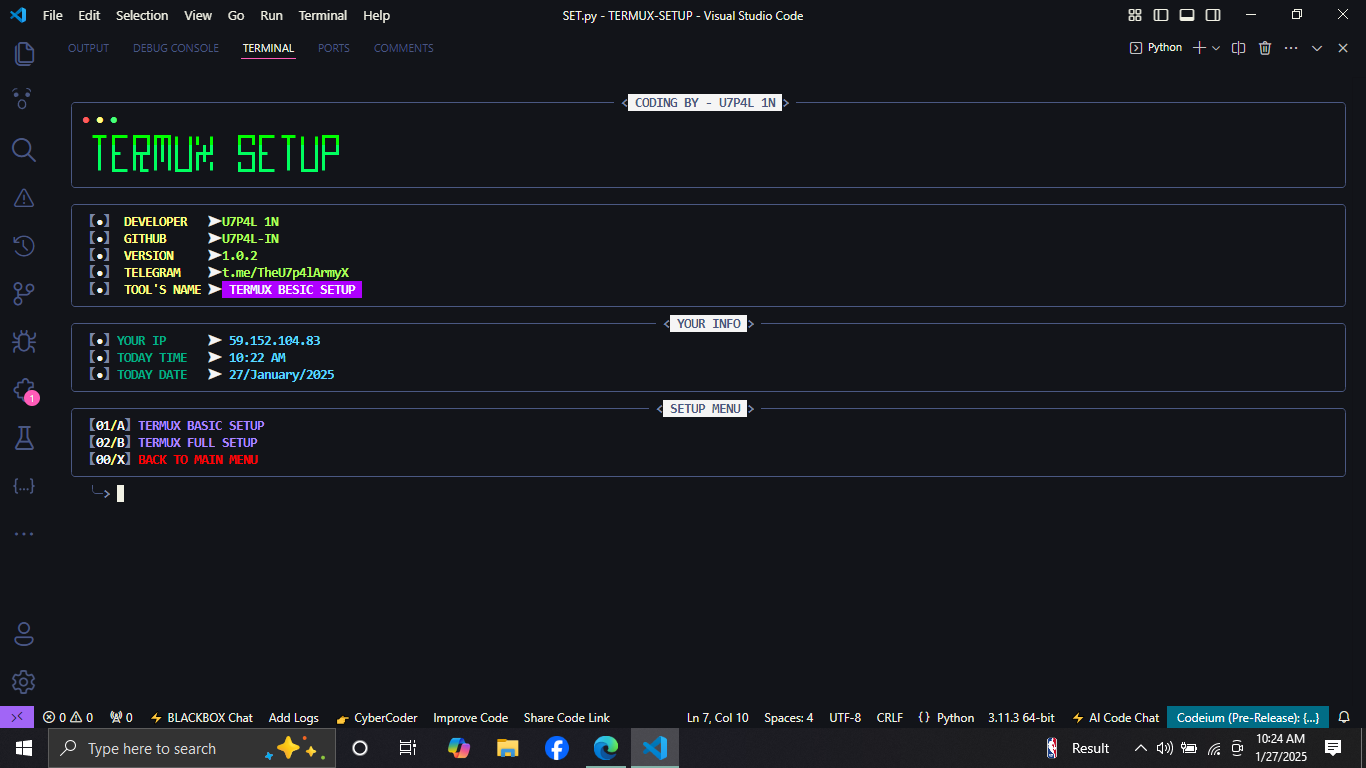
Task: Open AI Code Chat in status bar
Action: tap(1115, 717)
